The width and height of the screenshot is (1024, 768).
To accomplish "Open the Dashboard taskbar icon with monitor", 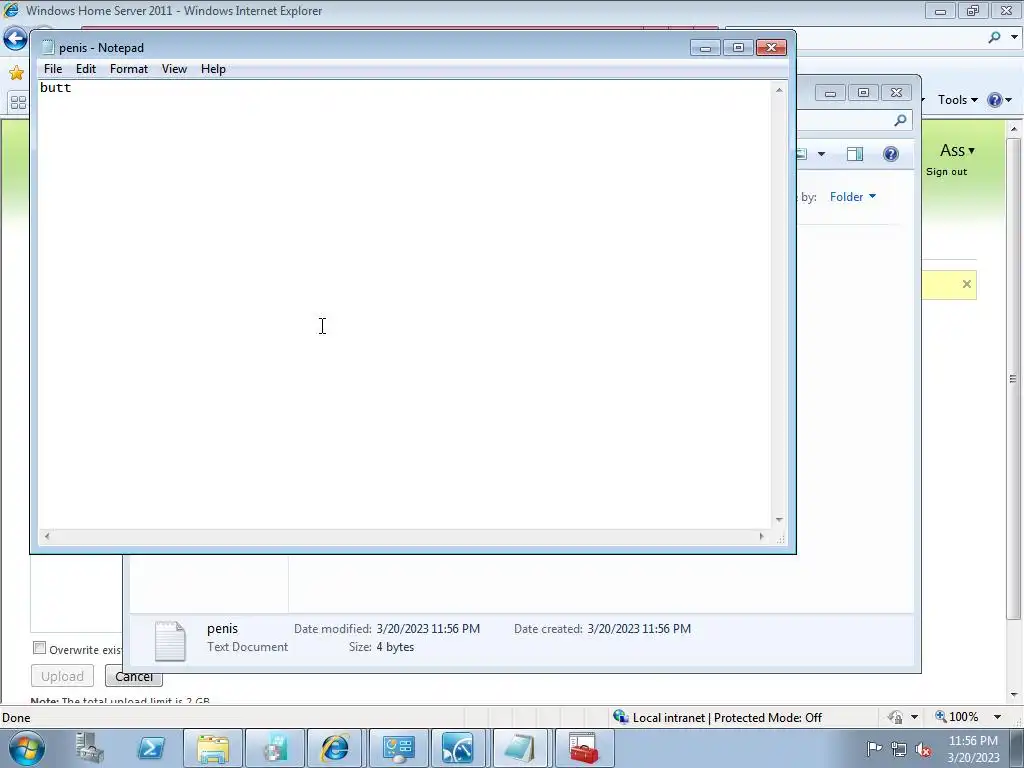I will click(399, 748).
